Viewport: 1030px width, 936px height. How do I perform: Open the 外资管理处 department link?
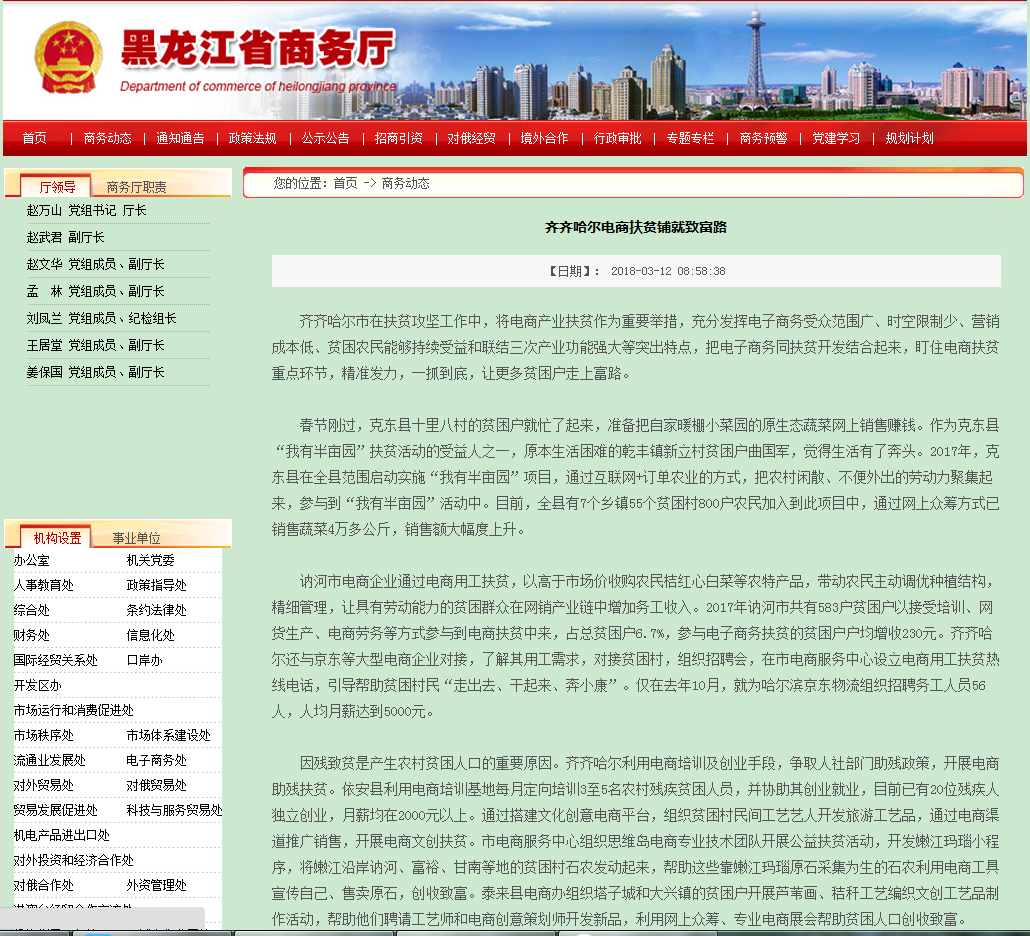pyautogui.click(x=156, y=885)
